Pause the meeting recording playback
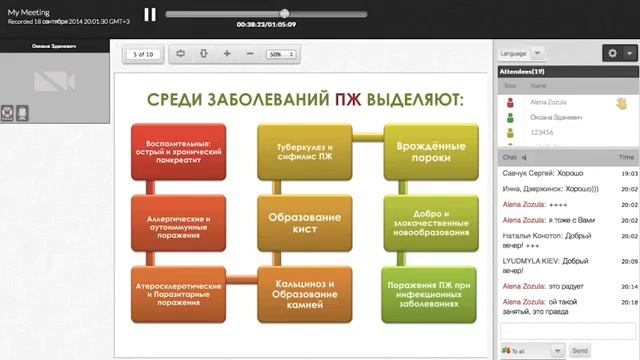 click(150, 15)
